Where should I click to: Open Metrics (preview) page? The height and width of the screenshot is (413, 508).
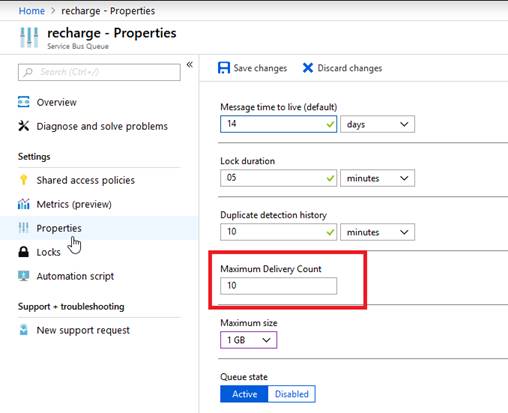[x=99, y=204]
